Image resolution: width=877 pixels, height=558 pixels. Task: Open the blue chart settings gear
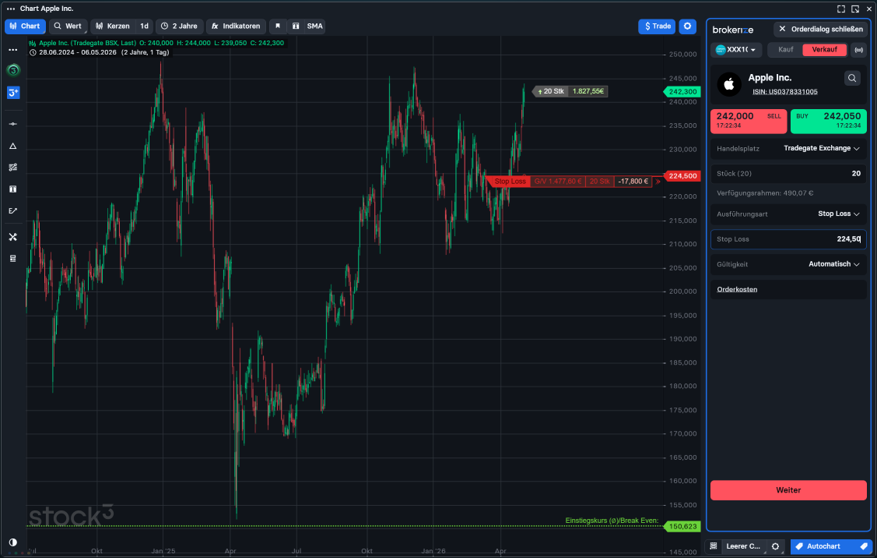[x=687, y=26]
